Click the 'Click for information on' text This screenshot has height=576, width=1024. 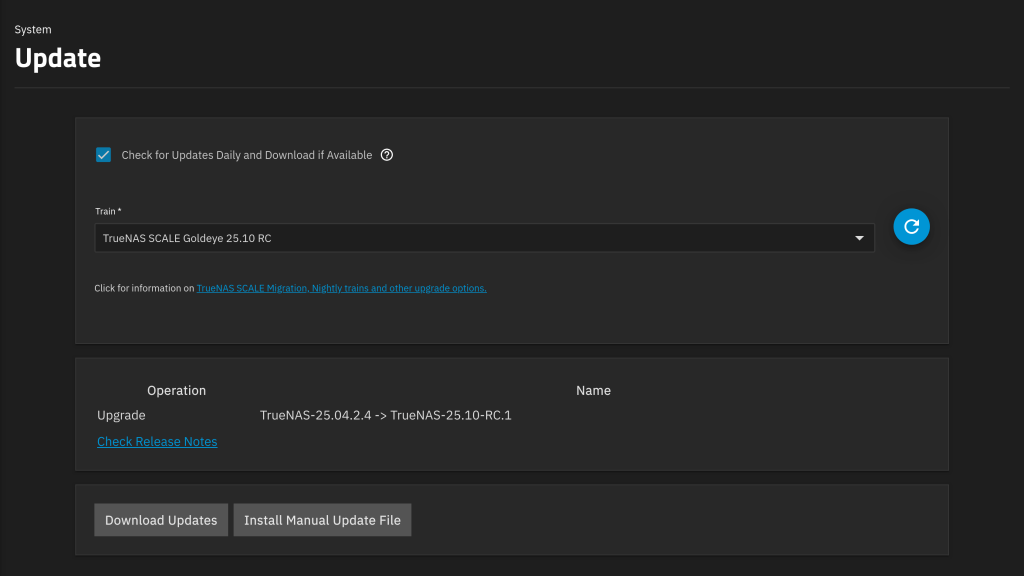144,288
